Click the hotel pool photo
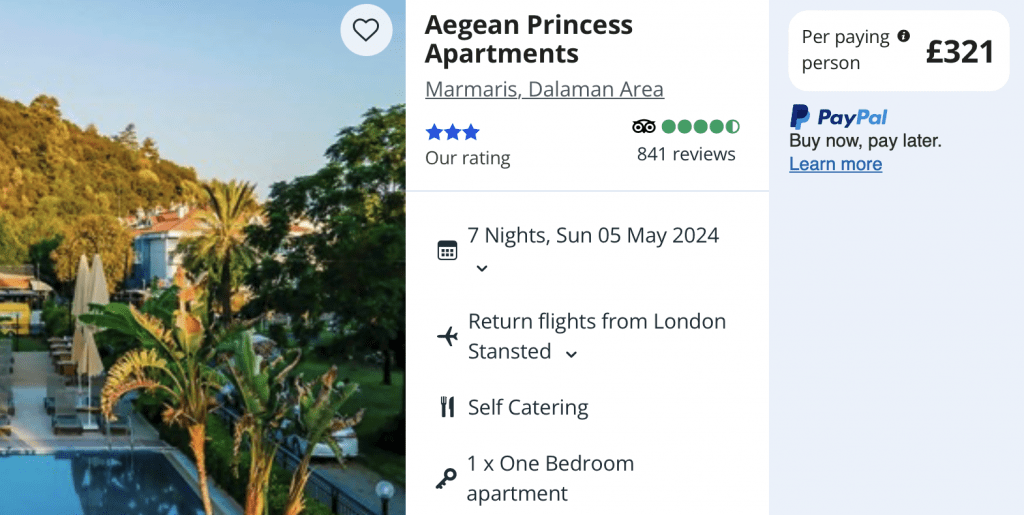1024x515 pixels. click(202, 300)
